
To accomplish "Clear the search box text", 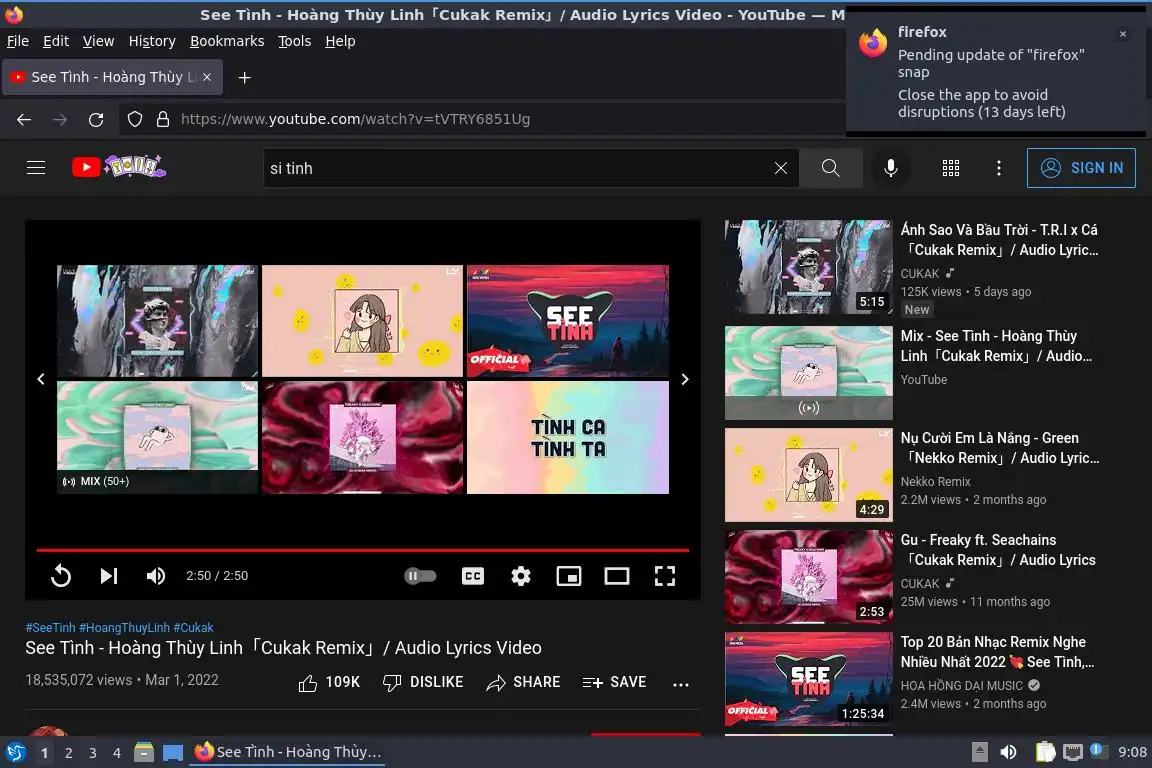I will tap(781, 168).
